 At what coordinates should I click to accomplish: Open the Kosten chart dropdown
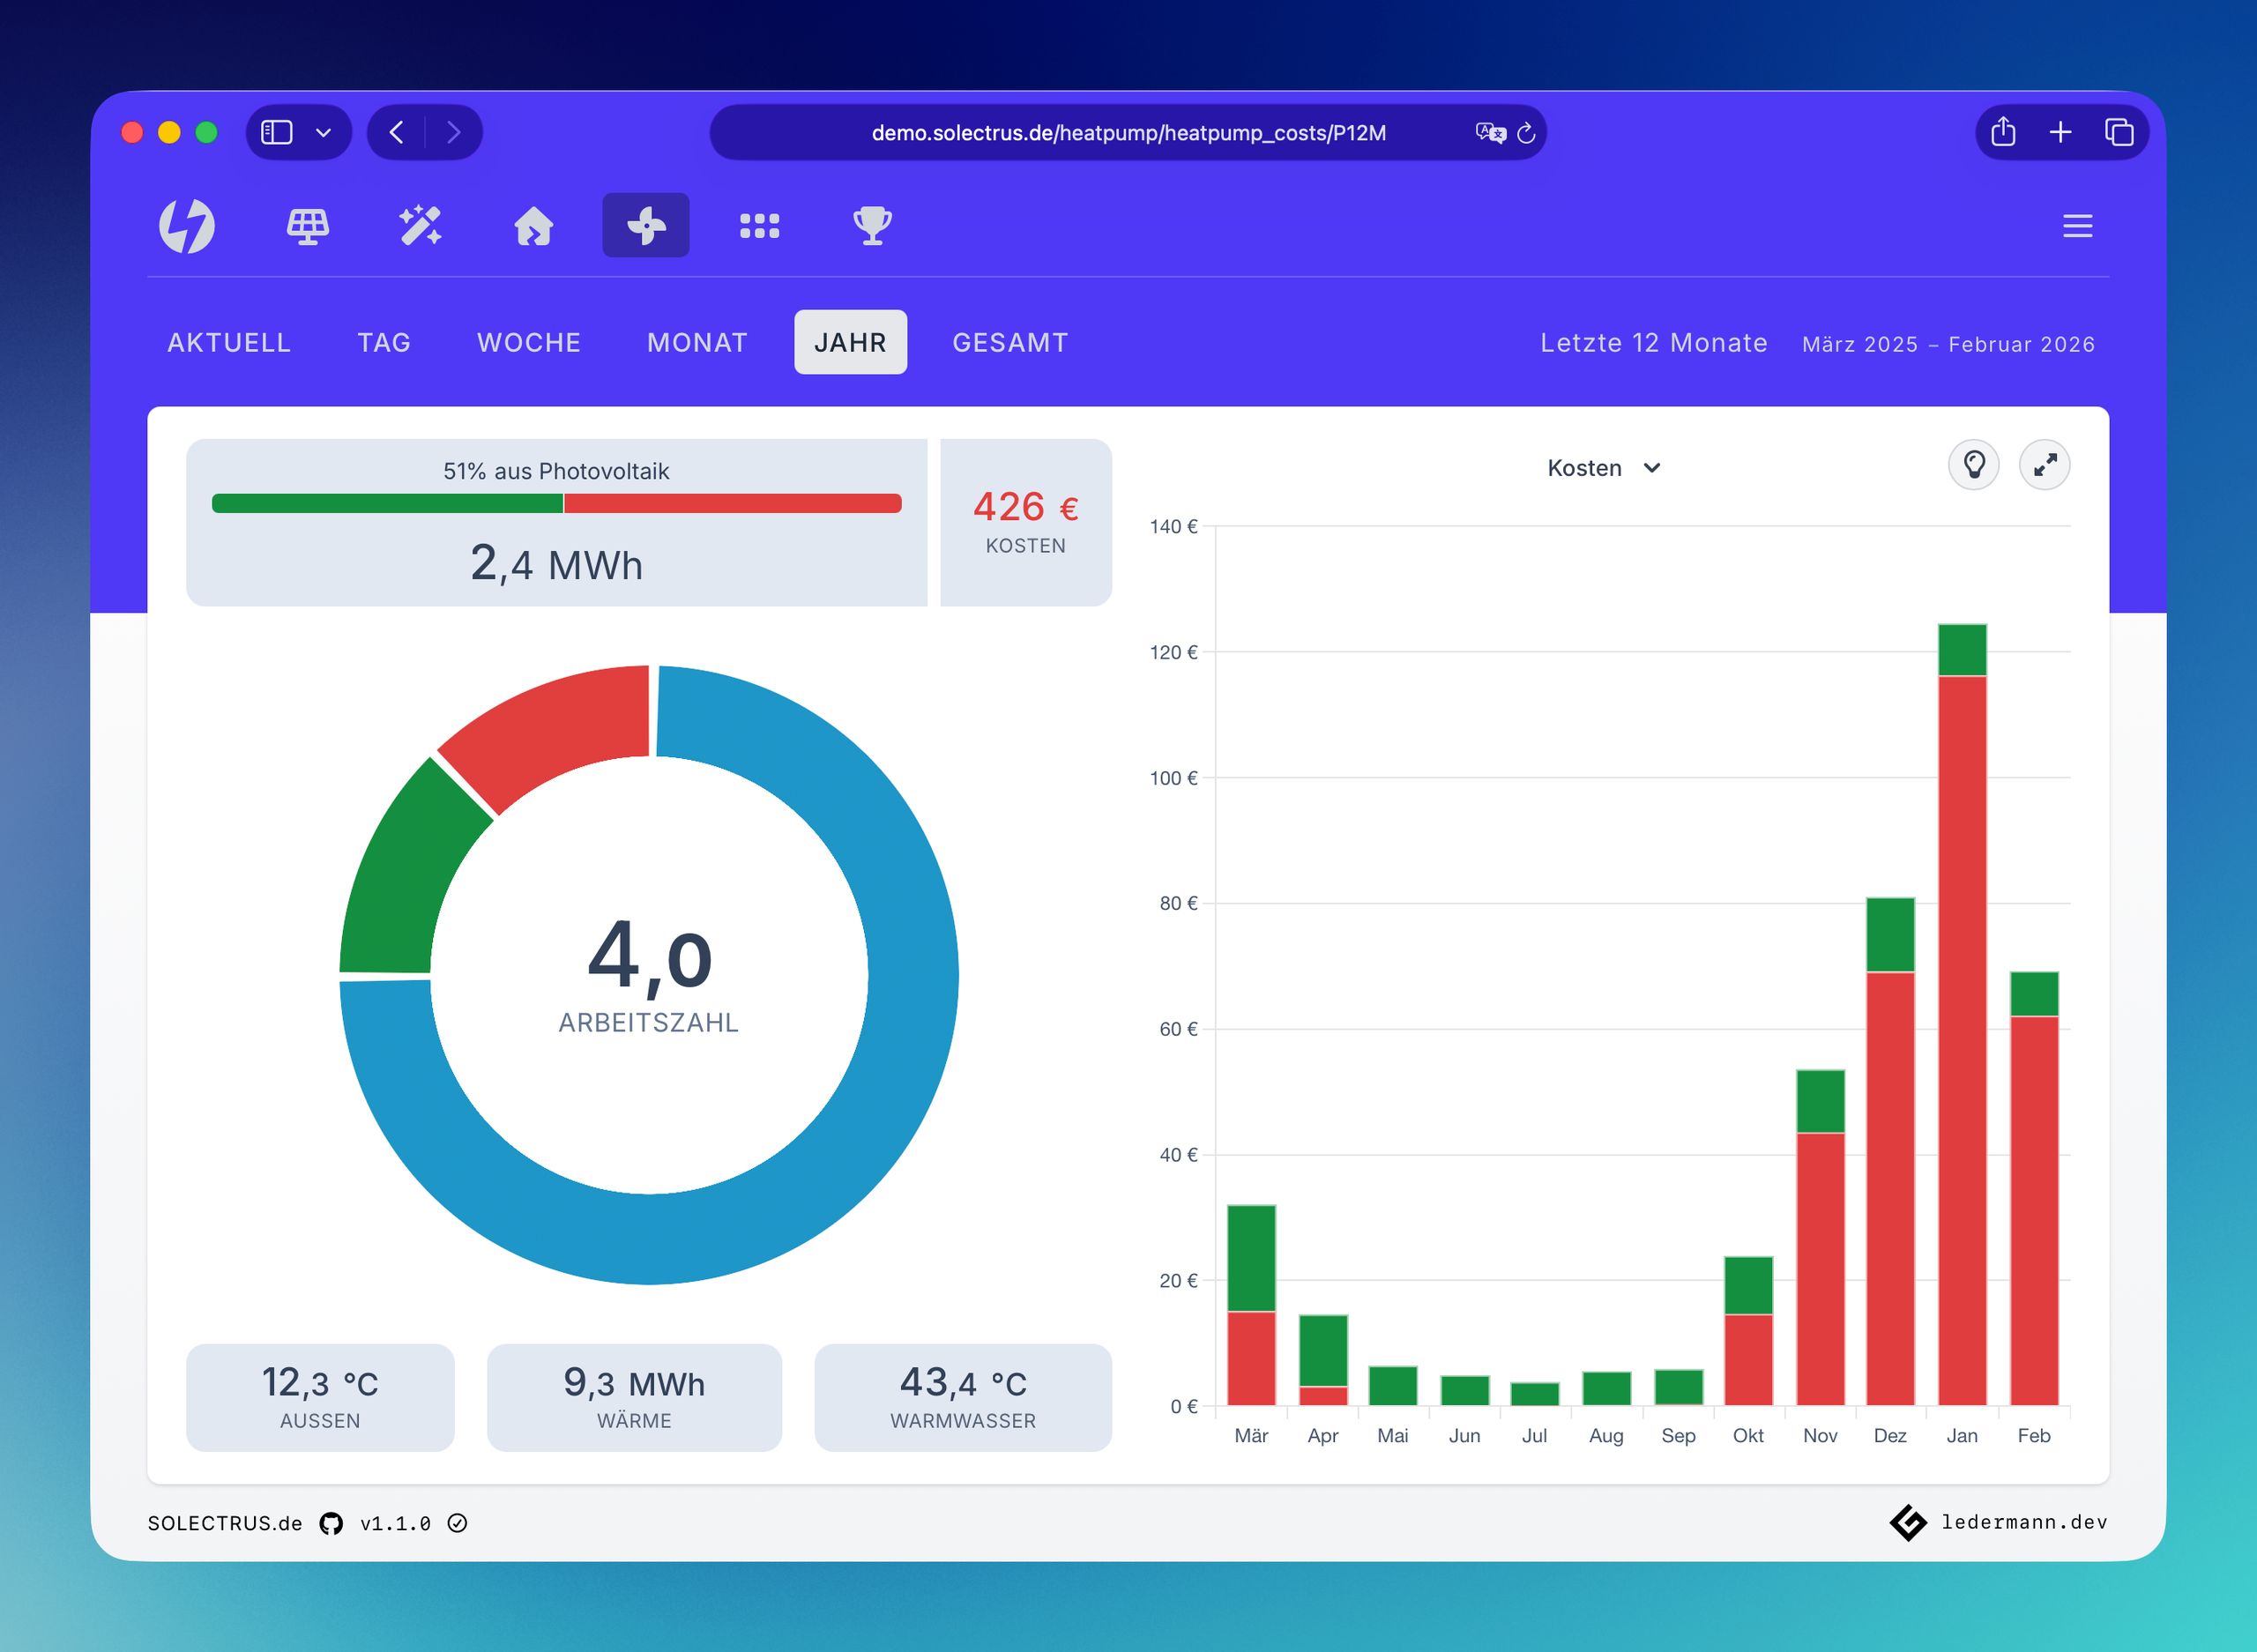click(x=1603, y=468)
